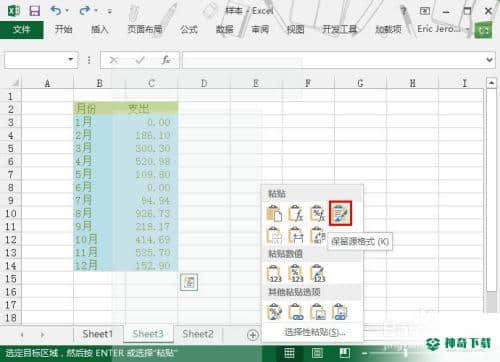This screenshot has width=500, height=362.
Task: Open the Redo history dropdown arrow
Action: pos(96,11)
